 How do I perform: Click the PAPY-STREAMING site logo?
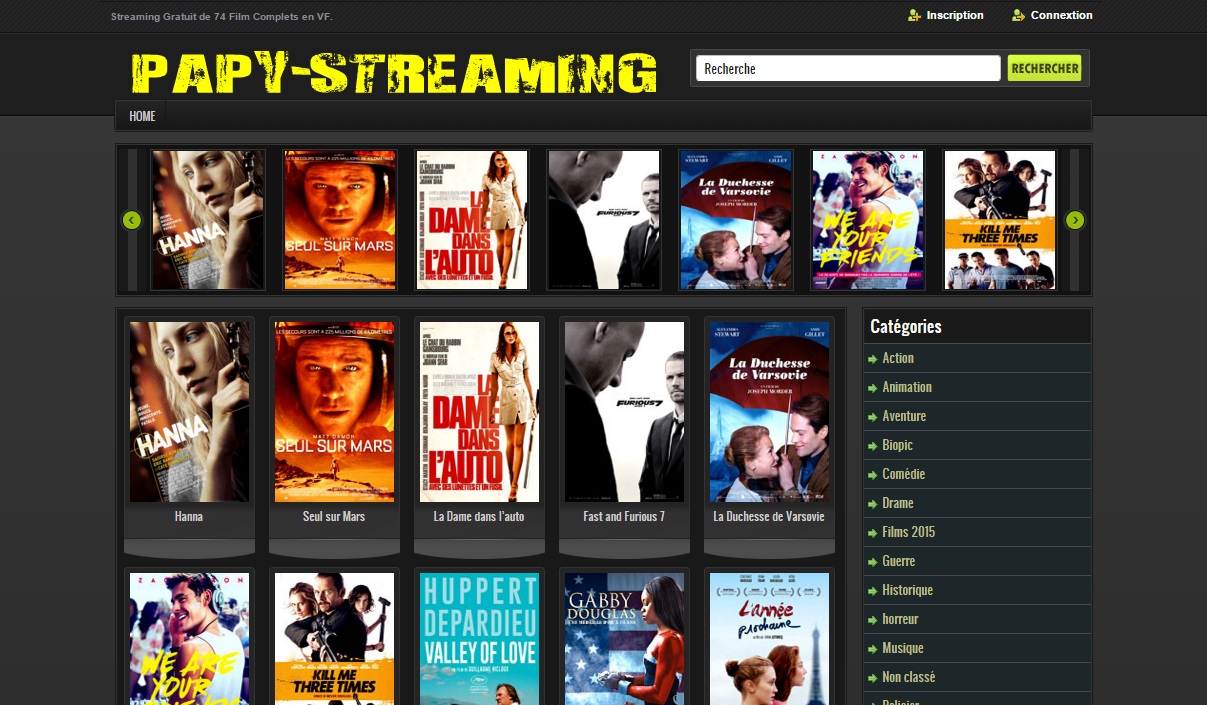point(394,72)
